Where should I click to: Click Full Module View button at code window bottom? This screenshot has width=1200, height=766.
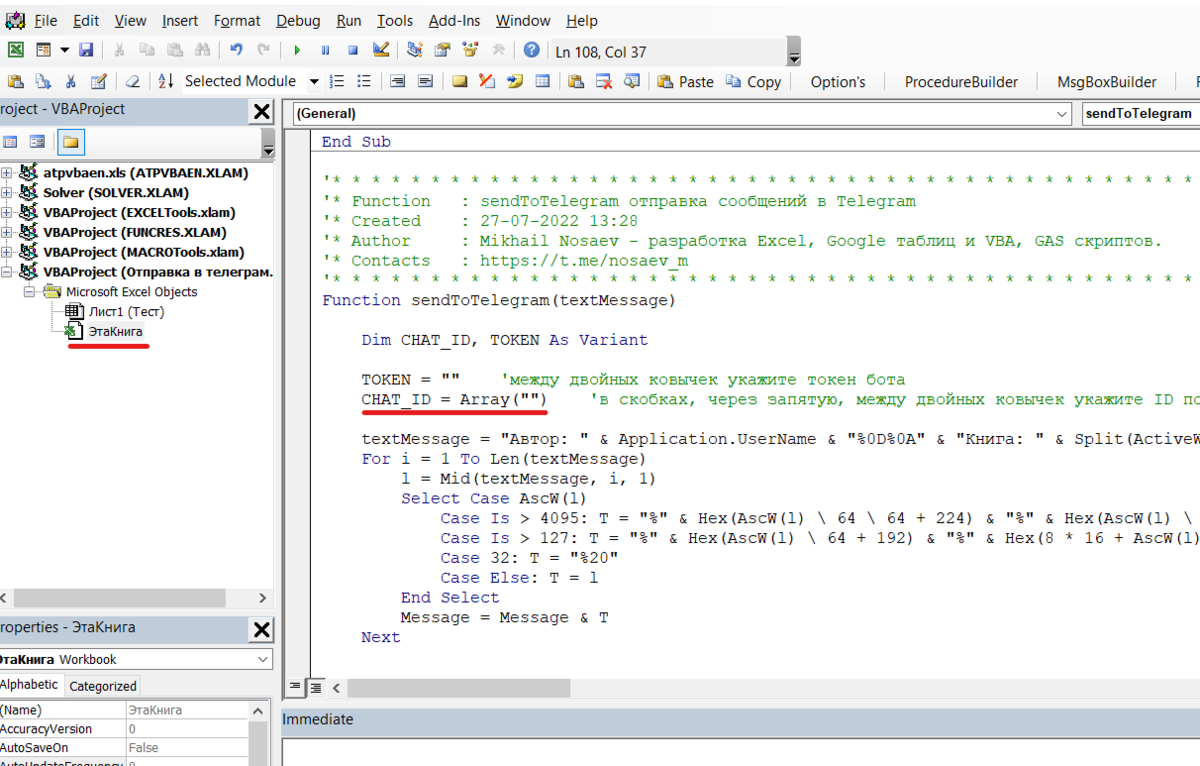314,688
